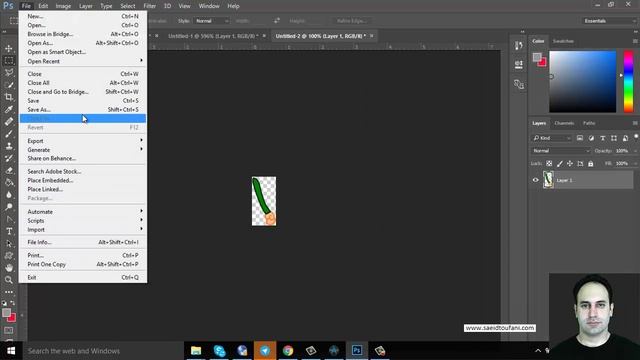The height and width of the screenshot is (360, 640).
Task: Click the toolbar foreground color swatch
Action: pyautogui.click(x=6, y=313)
